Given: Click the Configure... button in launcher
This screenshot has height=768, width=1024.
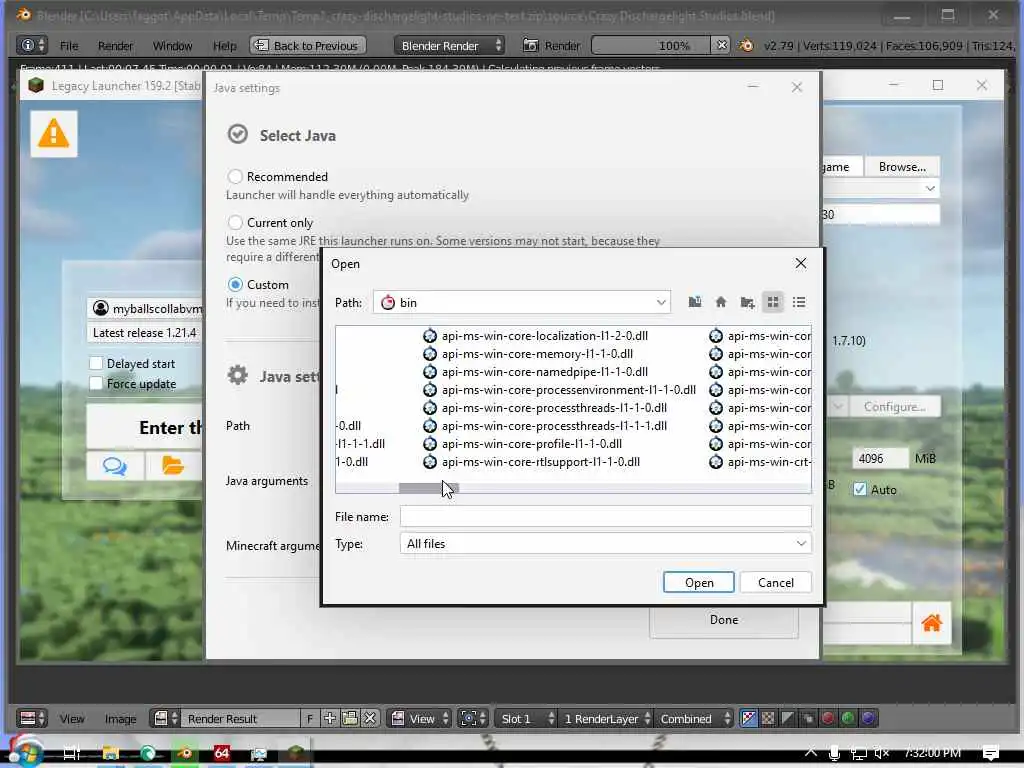Looking at the screenshot, I should coord(894,407).
